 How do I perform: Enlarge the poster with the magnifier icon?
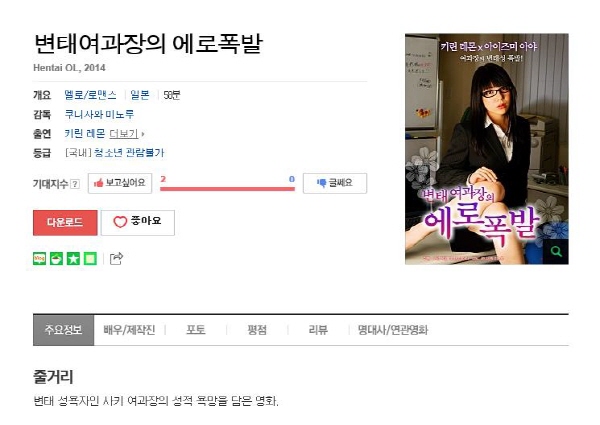point(556,251)
